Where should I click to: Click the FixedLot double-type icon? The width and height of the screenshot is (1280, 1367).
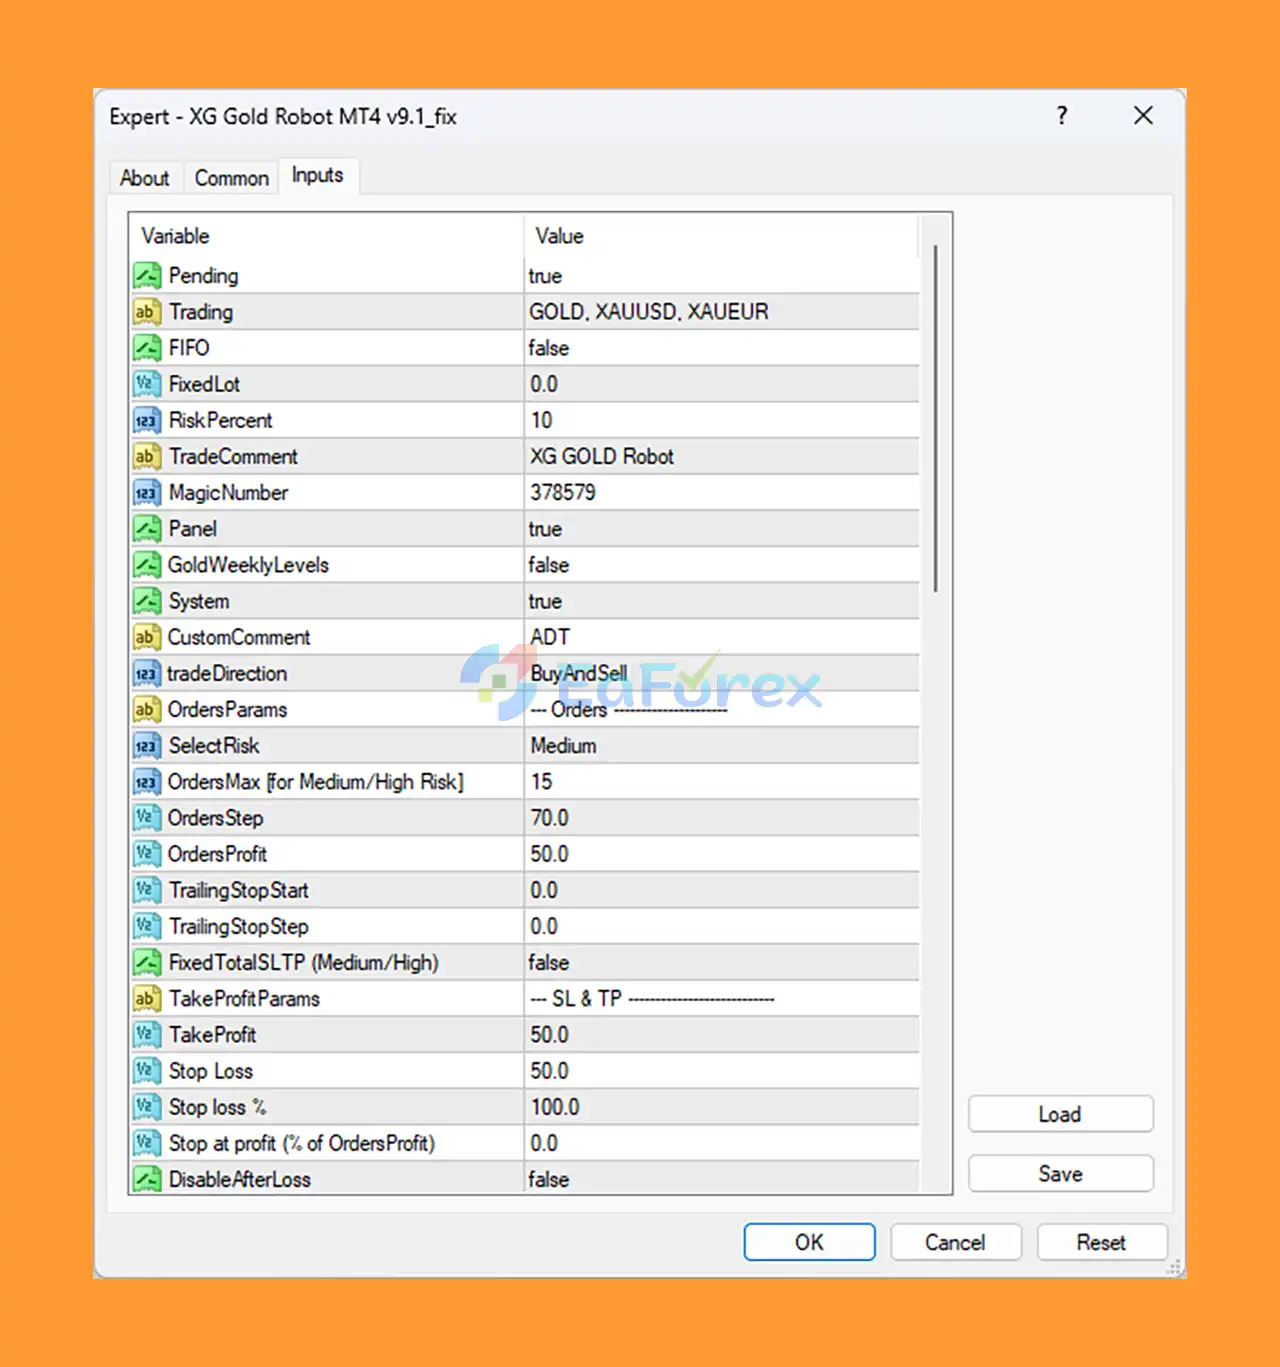click(x=147, y=384)
